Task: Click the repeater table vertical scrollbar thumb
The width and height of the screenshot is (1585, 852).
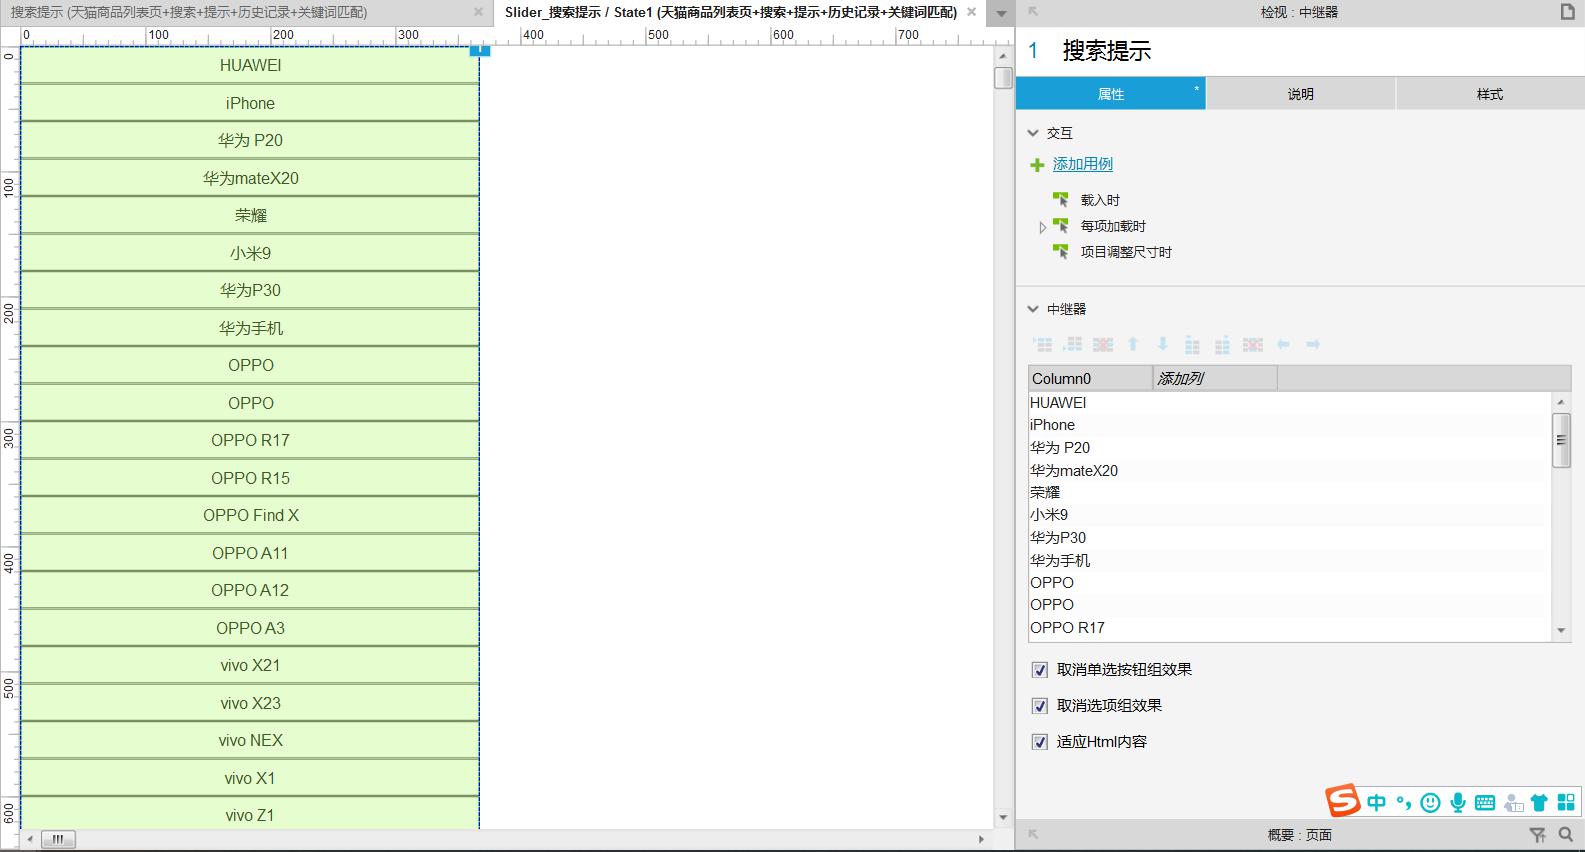Action: pos(1561,439)
